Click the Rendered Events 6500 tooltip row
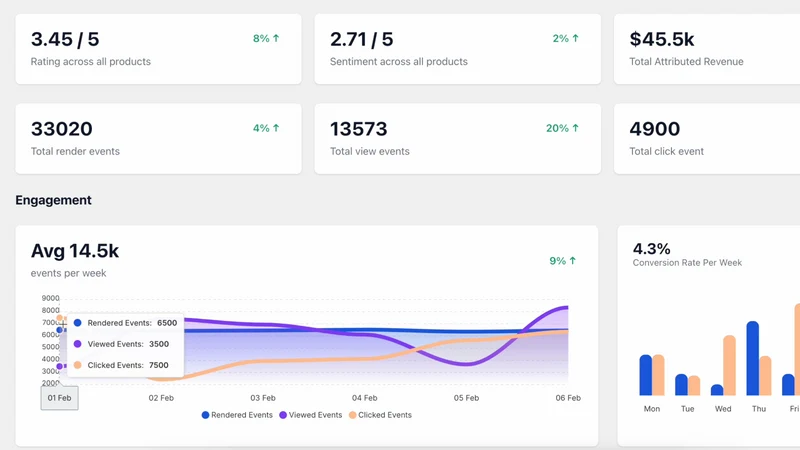Screen dimensions: 800x450 126,323
